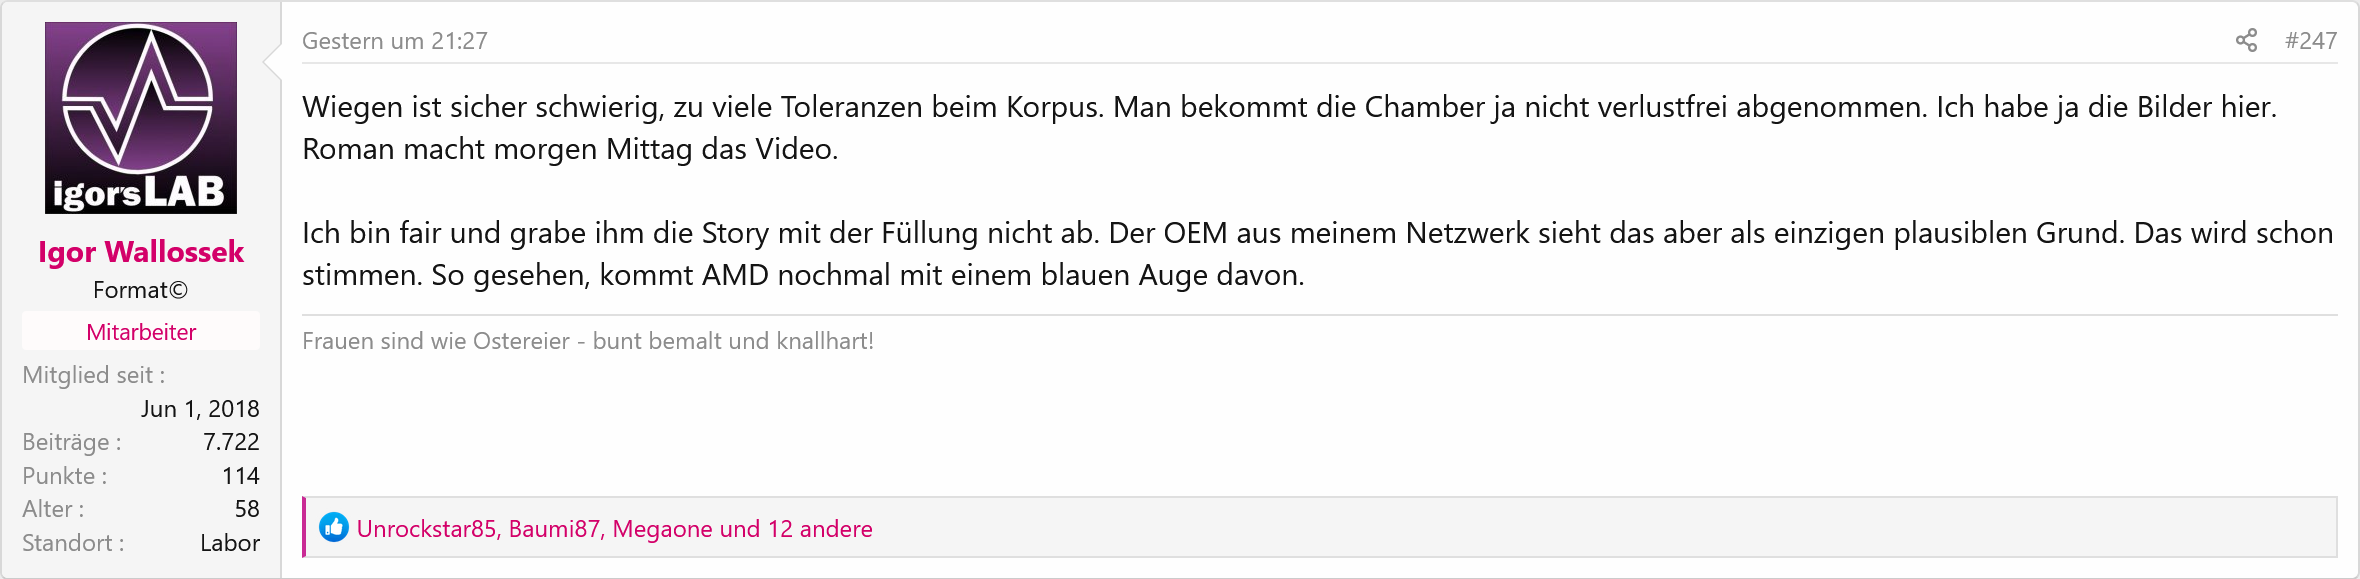Click the 7.722 Beiträge count
2360x579 pixels.
tap(231, 442)
